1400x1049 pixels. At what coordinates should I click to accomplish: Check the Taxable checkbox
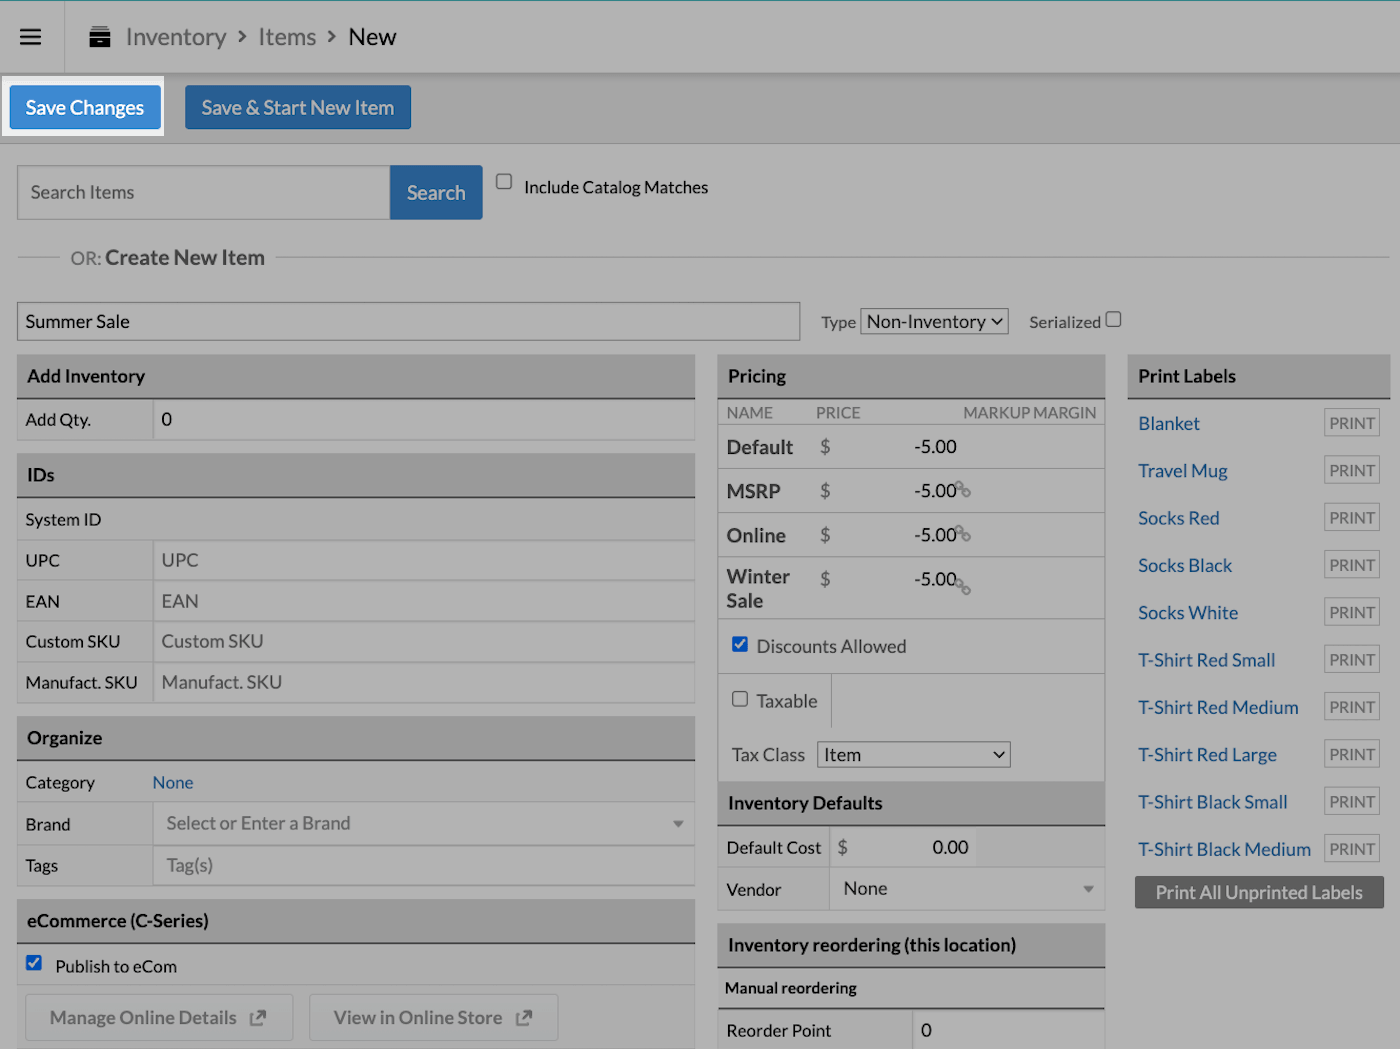pyautogui.click(x=740, y=699)
